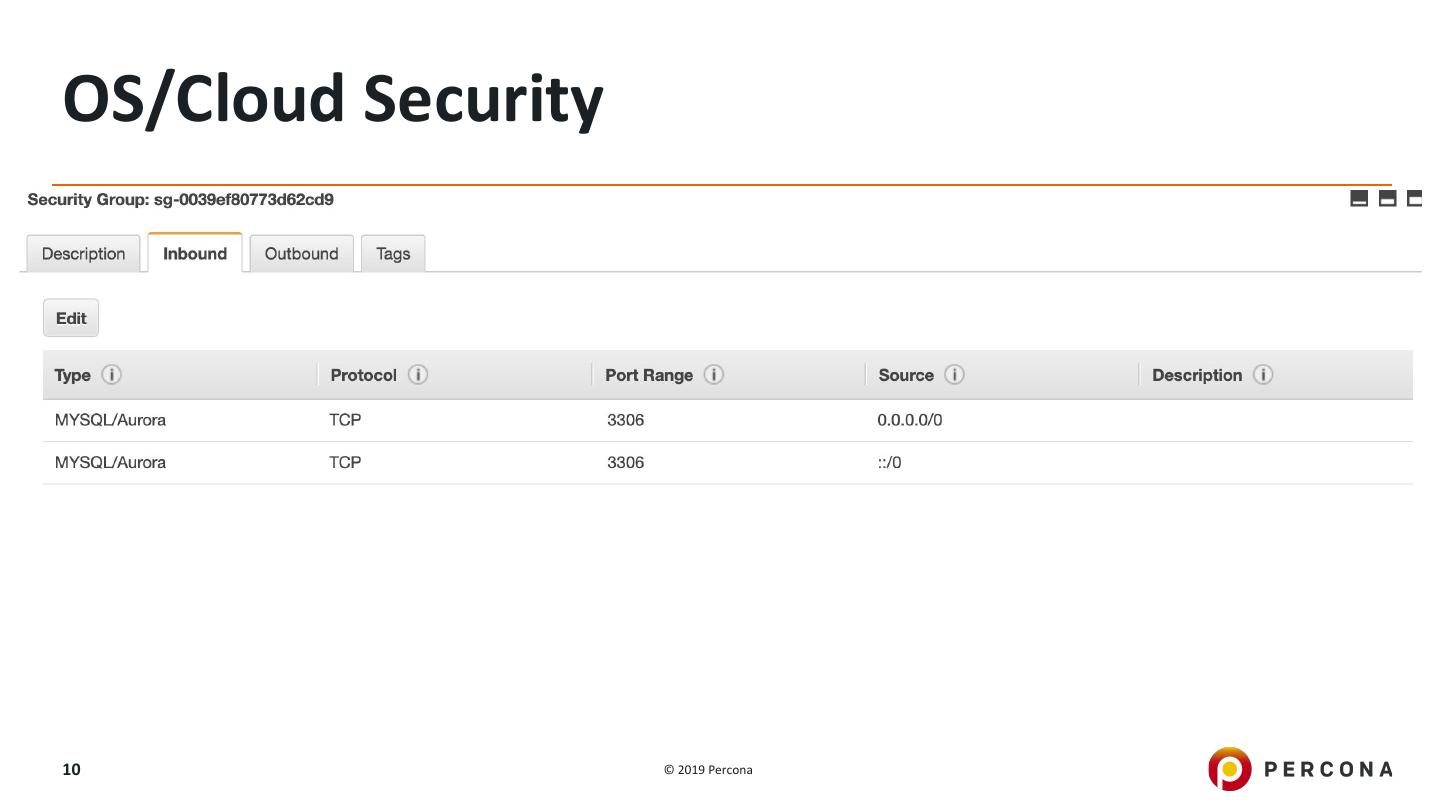Click the Port Range column header

coord(649,375)
